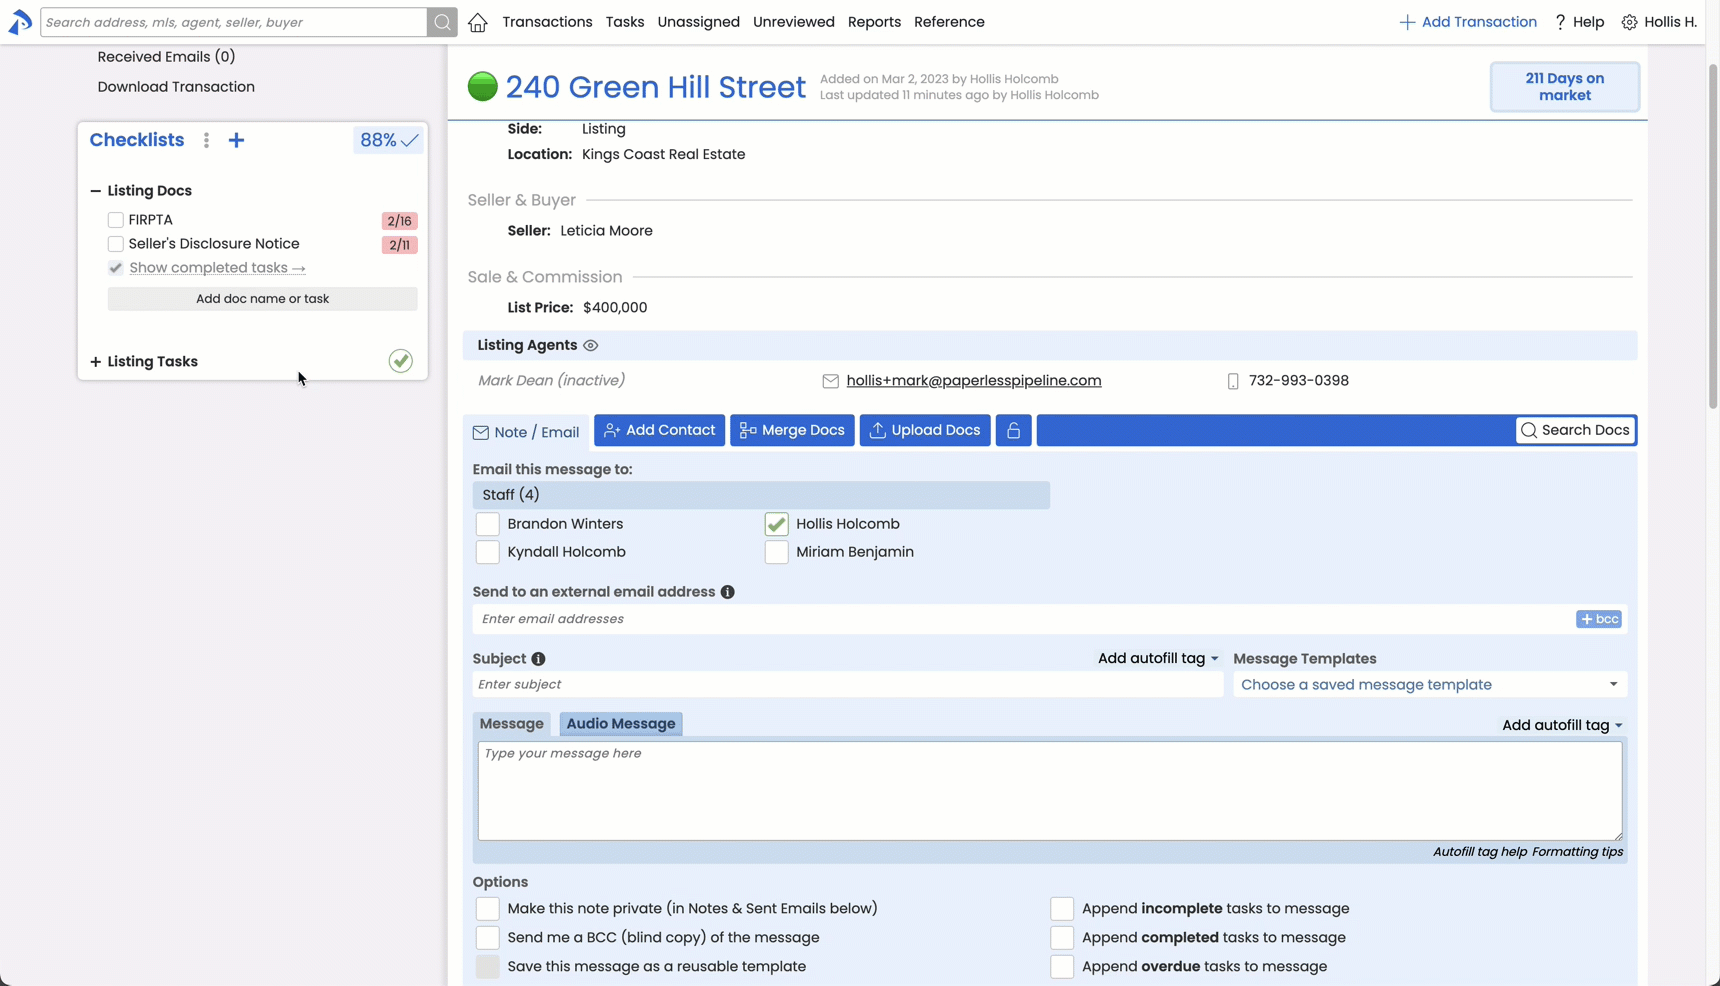Click the home icon in top navigation
This screenshot has height=986, width=1720.
click(478, 22)
